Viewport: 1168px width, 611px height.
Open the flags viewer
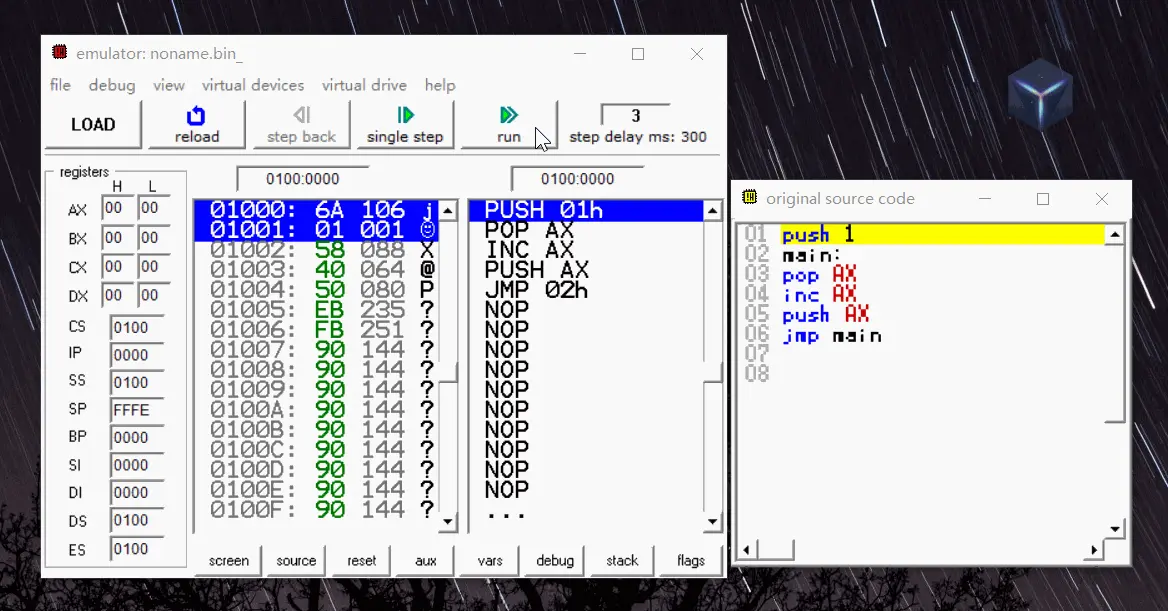point(690,560)
